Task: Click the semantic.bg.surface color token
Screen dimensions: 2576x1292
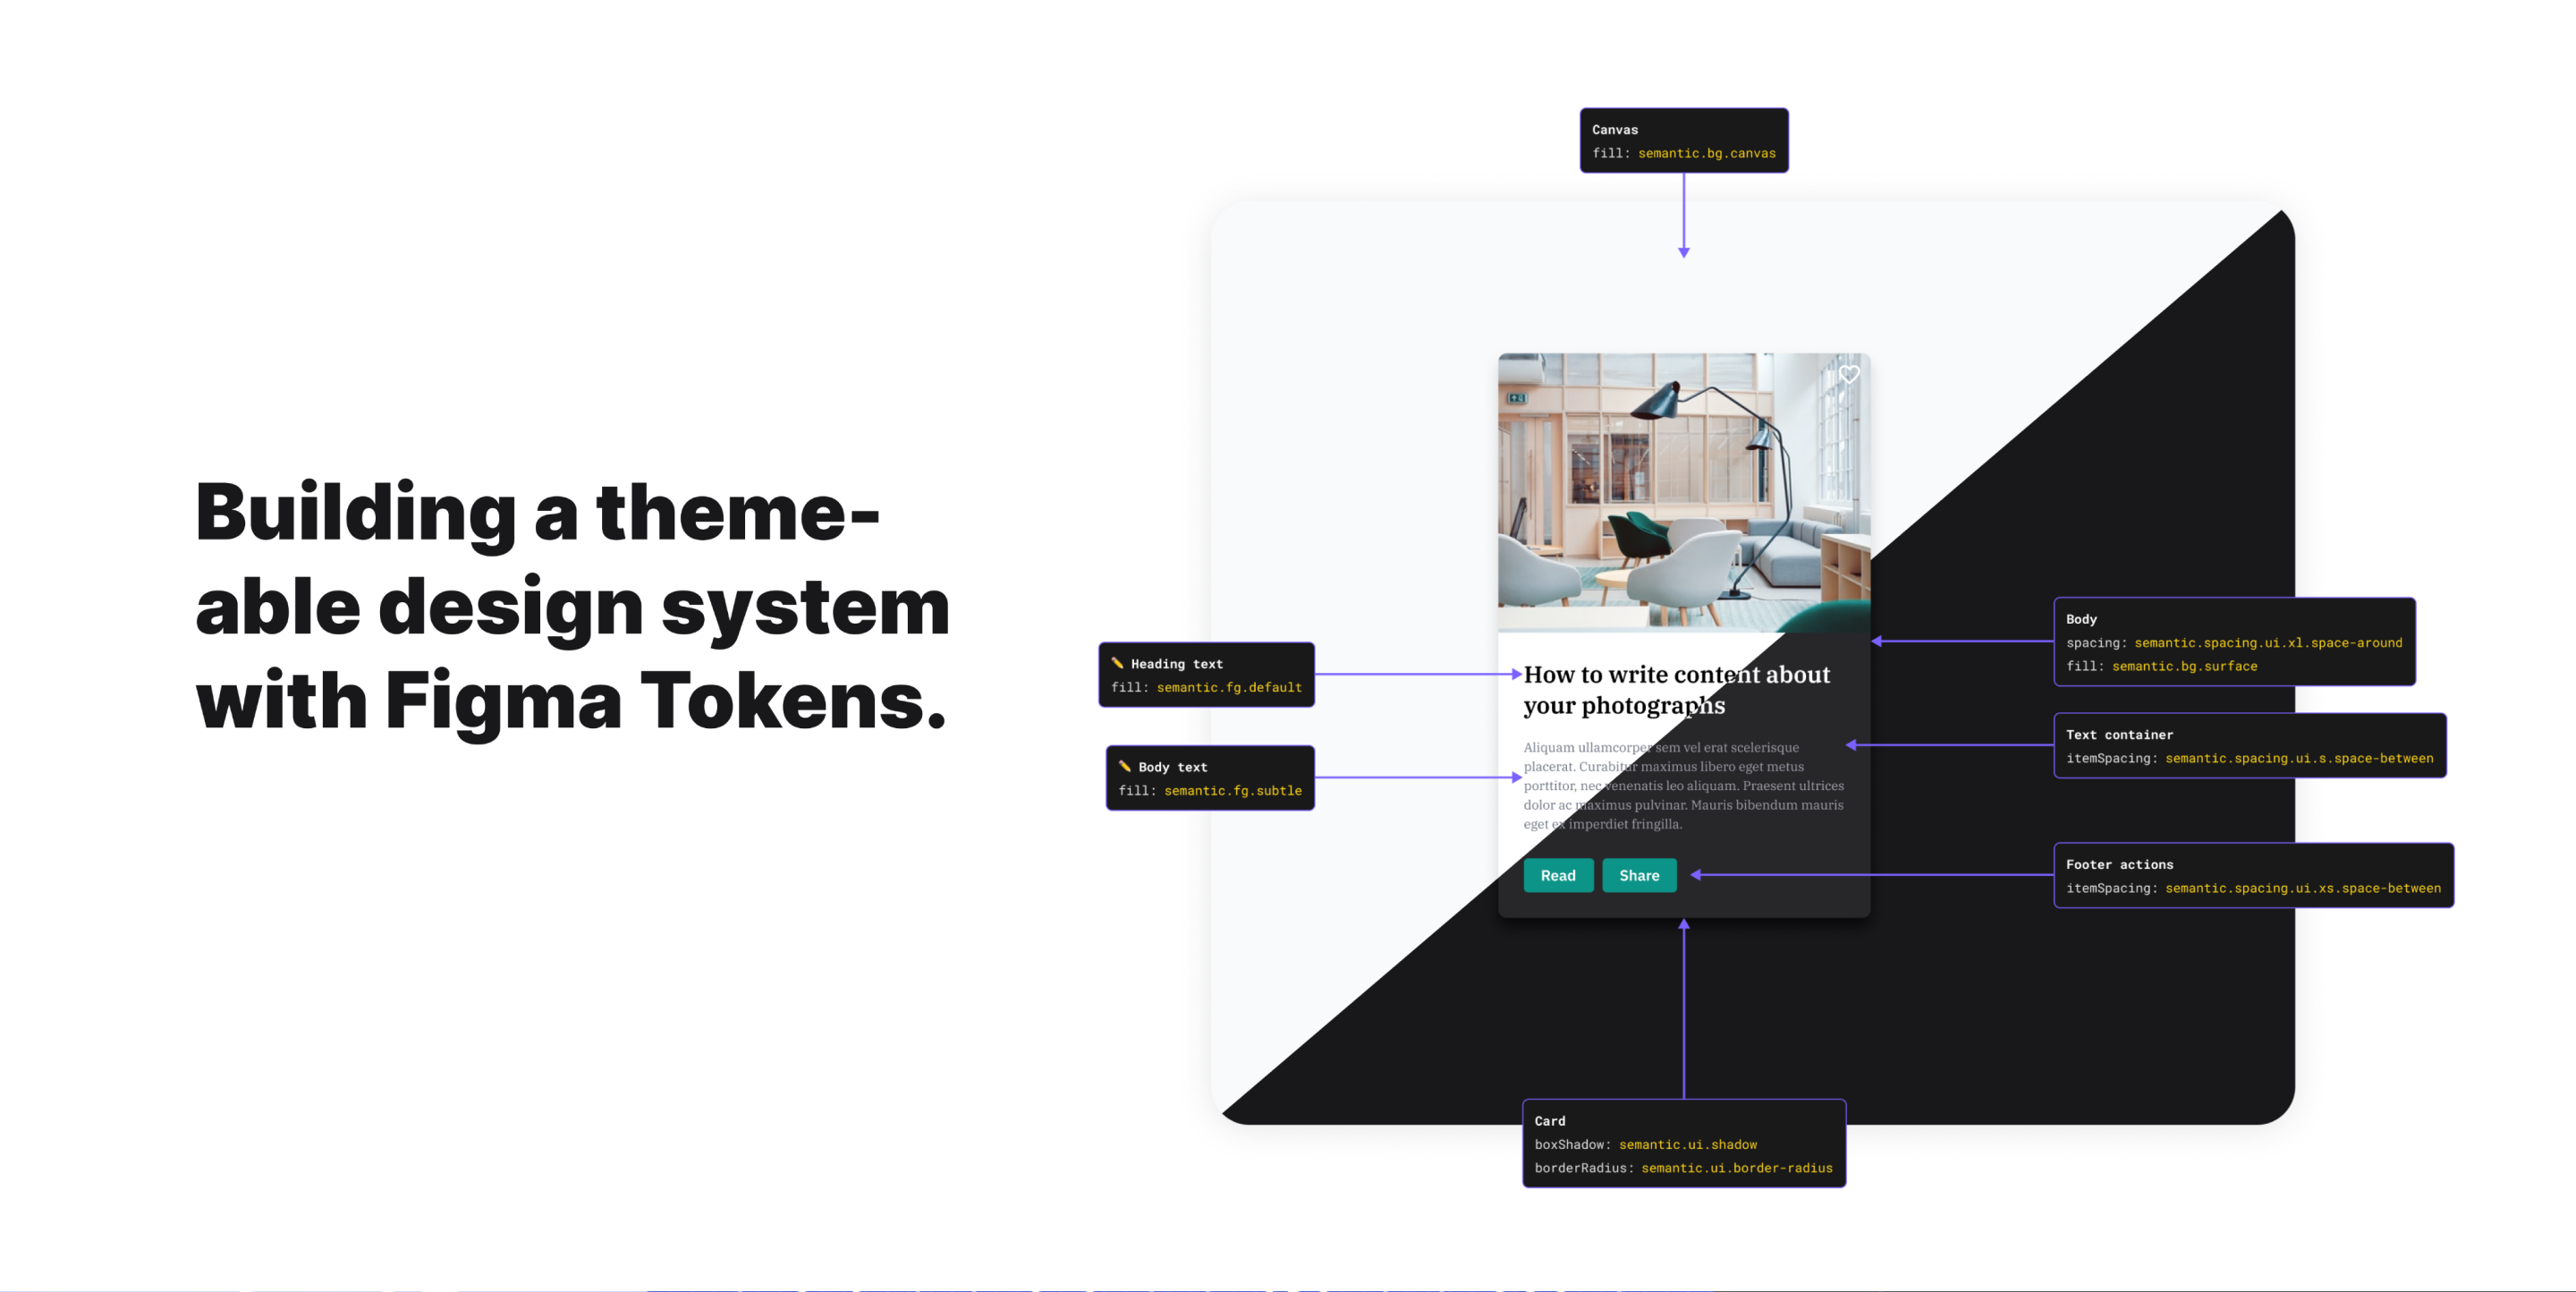Action: click(2184, 666)
